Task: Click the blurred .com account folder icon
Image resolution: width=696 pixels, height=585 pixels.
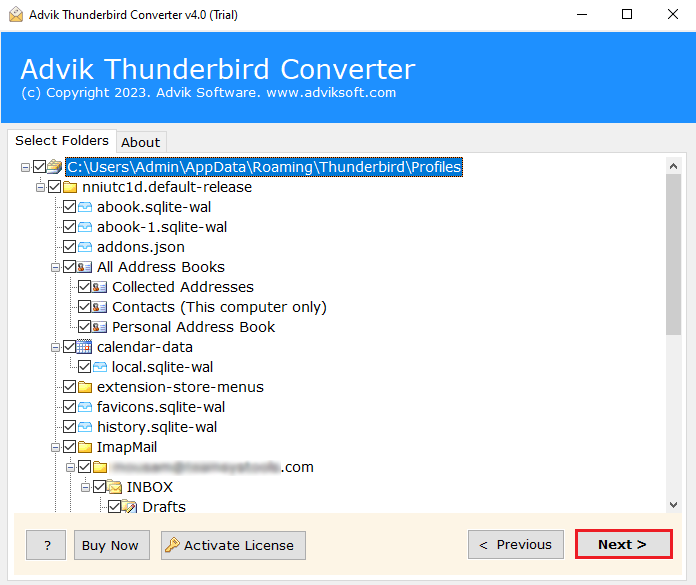Action: tap(100, 467)
